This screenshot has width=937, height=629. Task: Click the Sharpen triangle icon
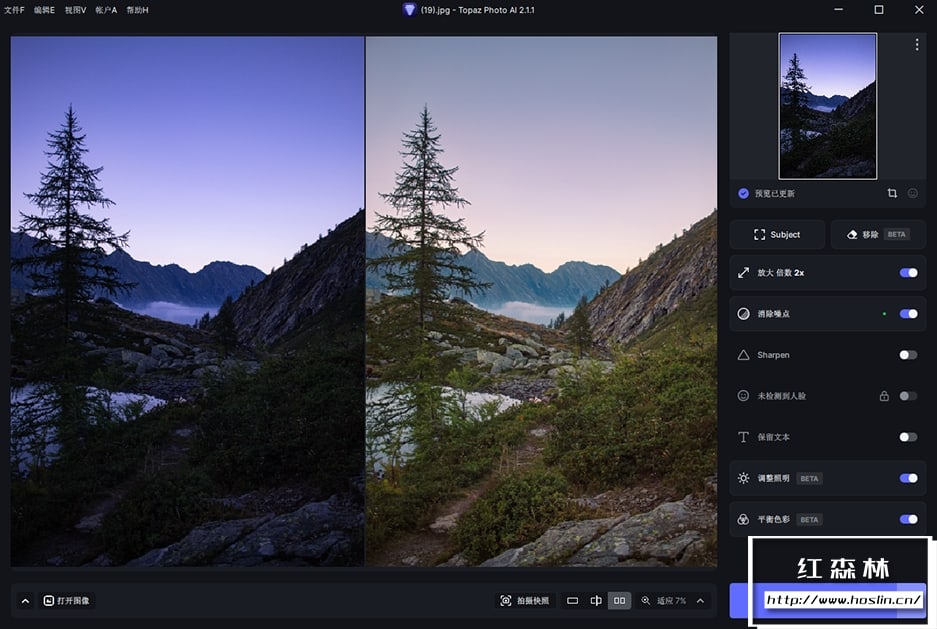[743, 355]
